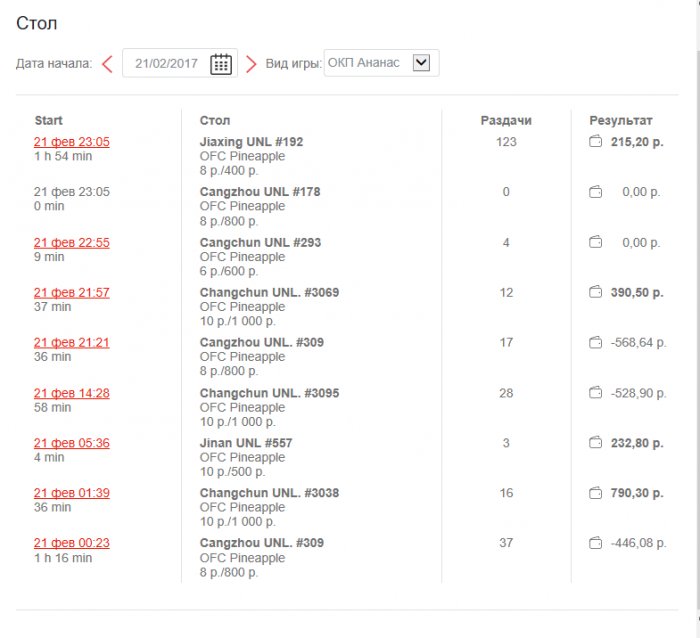
Task: Open session link 21 фев 21:21
Action: click(71, 342)
